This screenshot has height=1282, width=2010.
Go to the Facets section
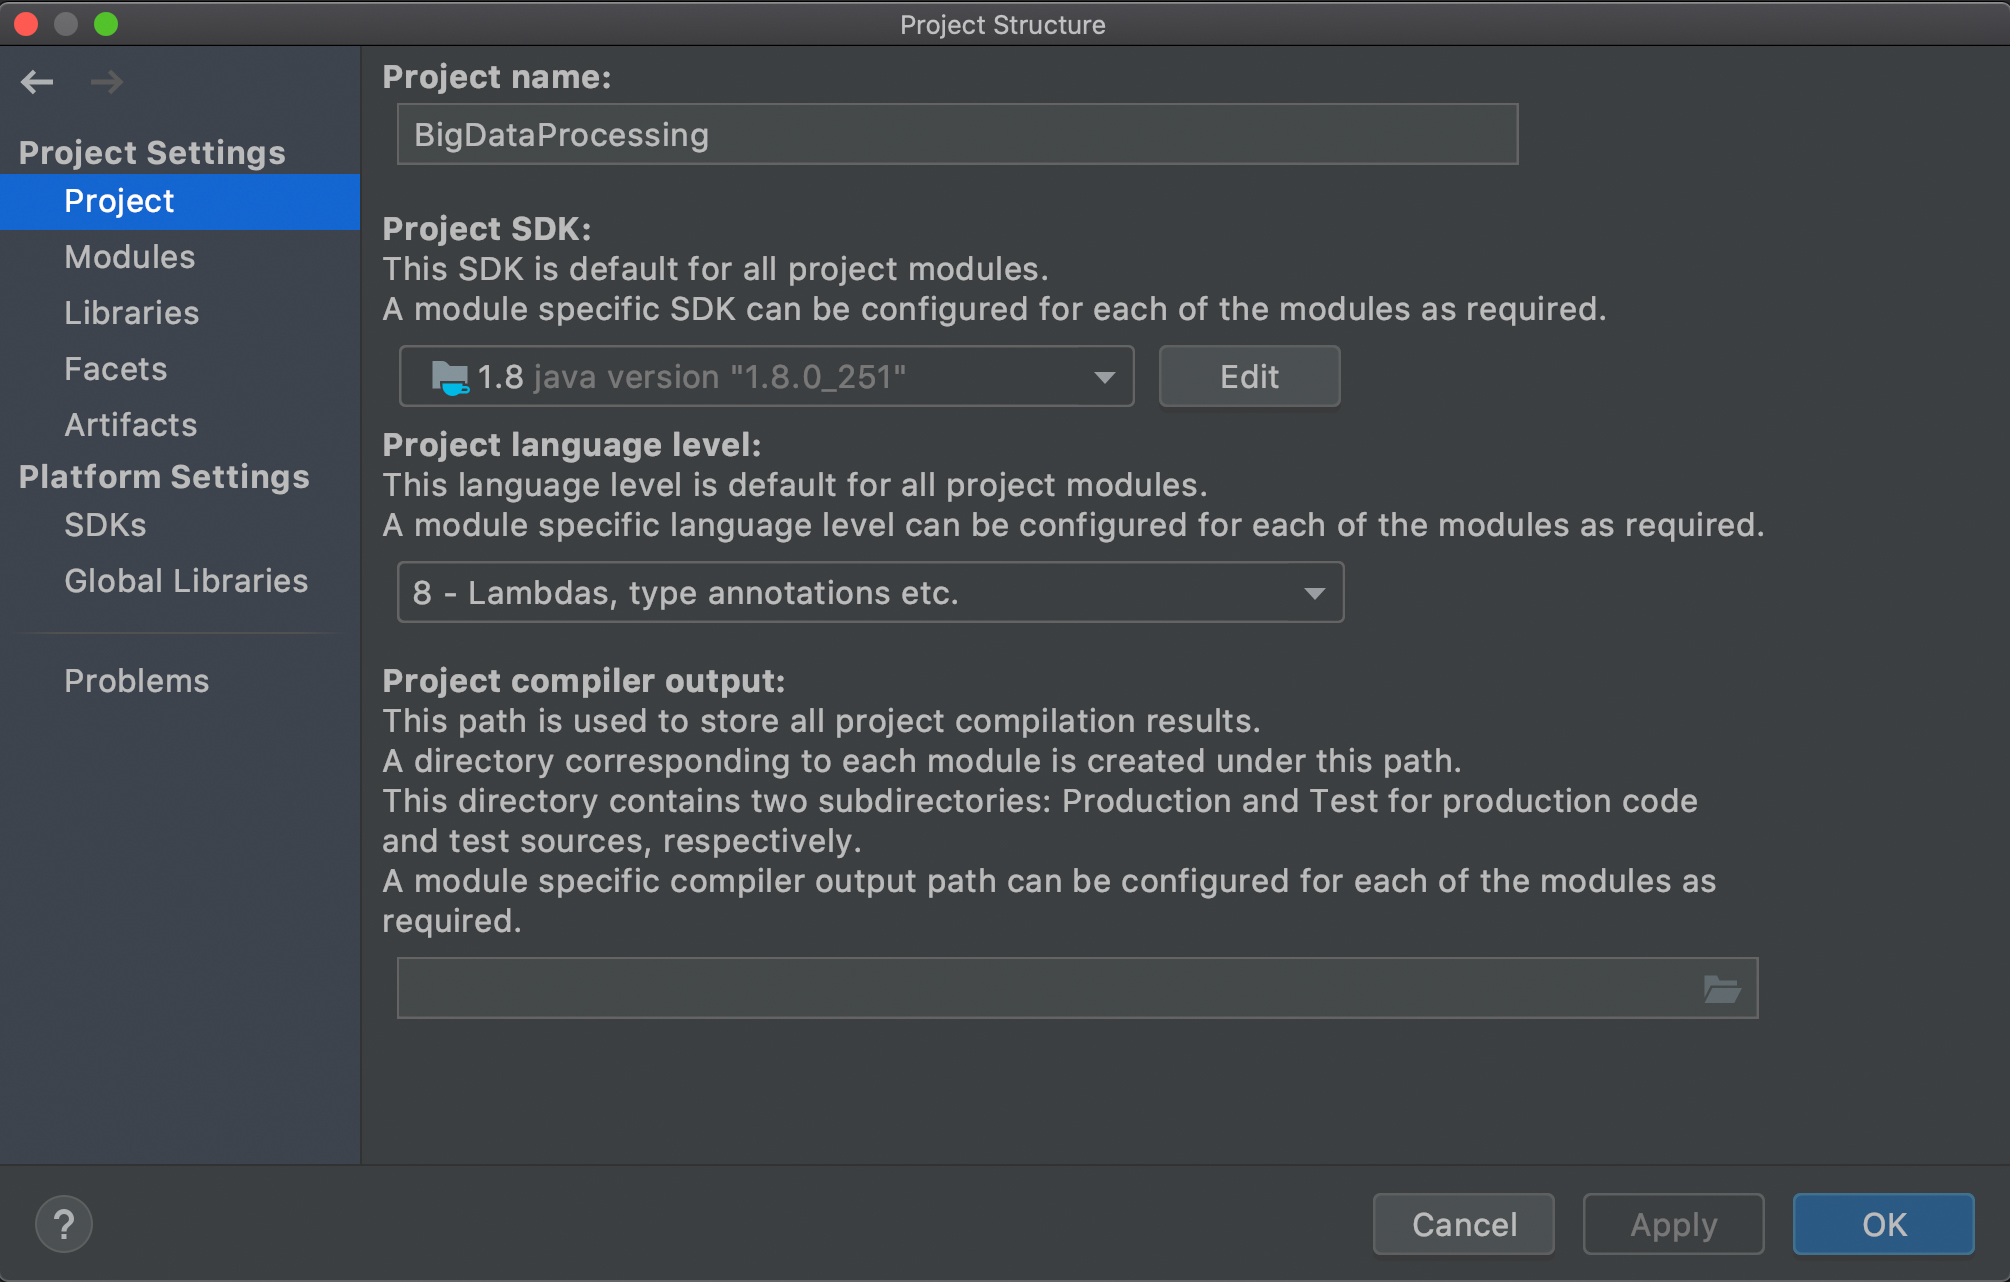click(x=116, y=369)
